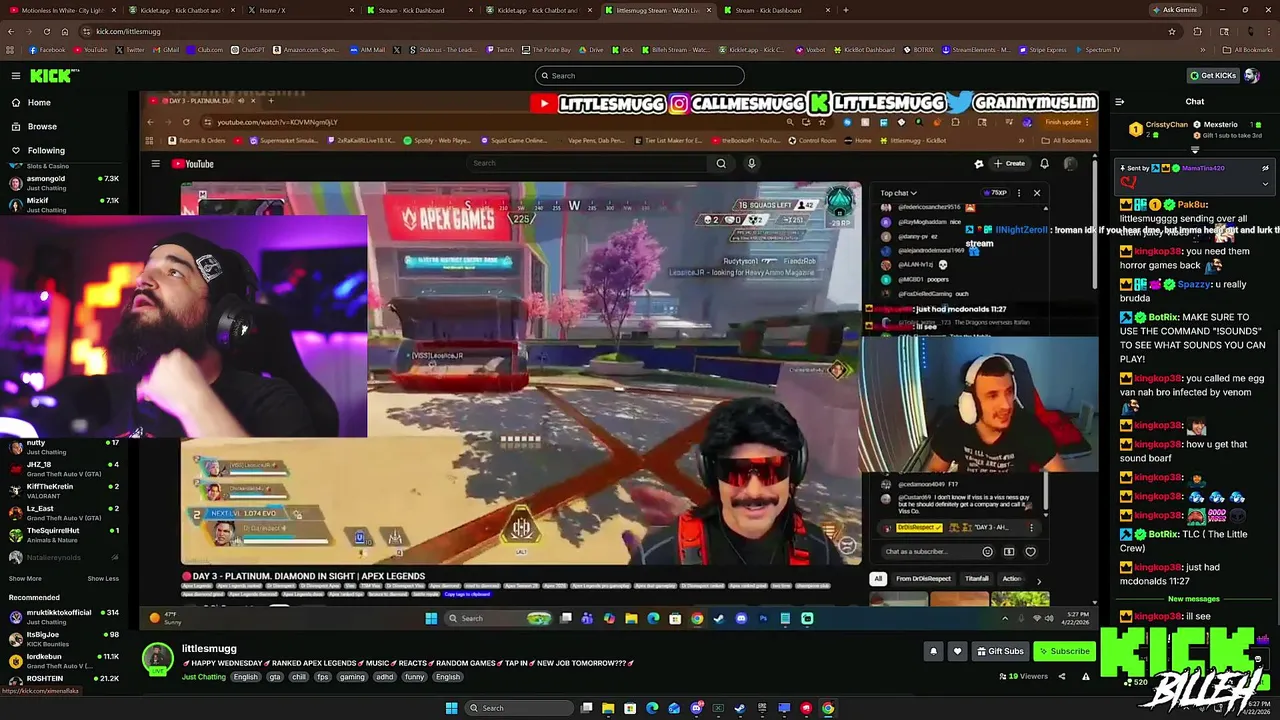Toggle the notification bell for littlesmugg
Screen dimensions: 1280x720
point(933,651)
